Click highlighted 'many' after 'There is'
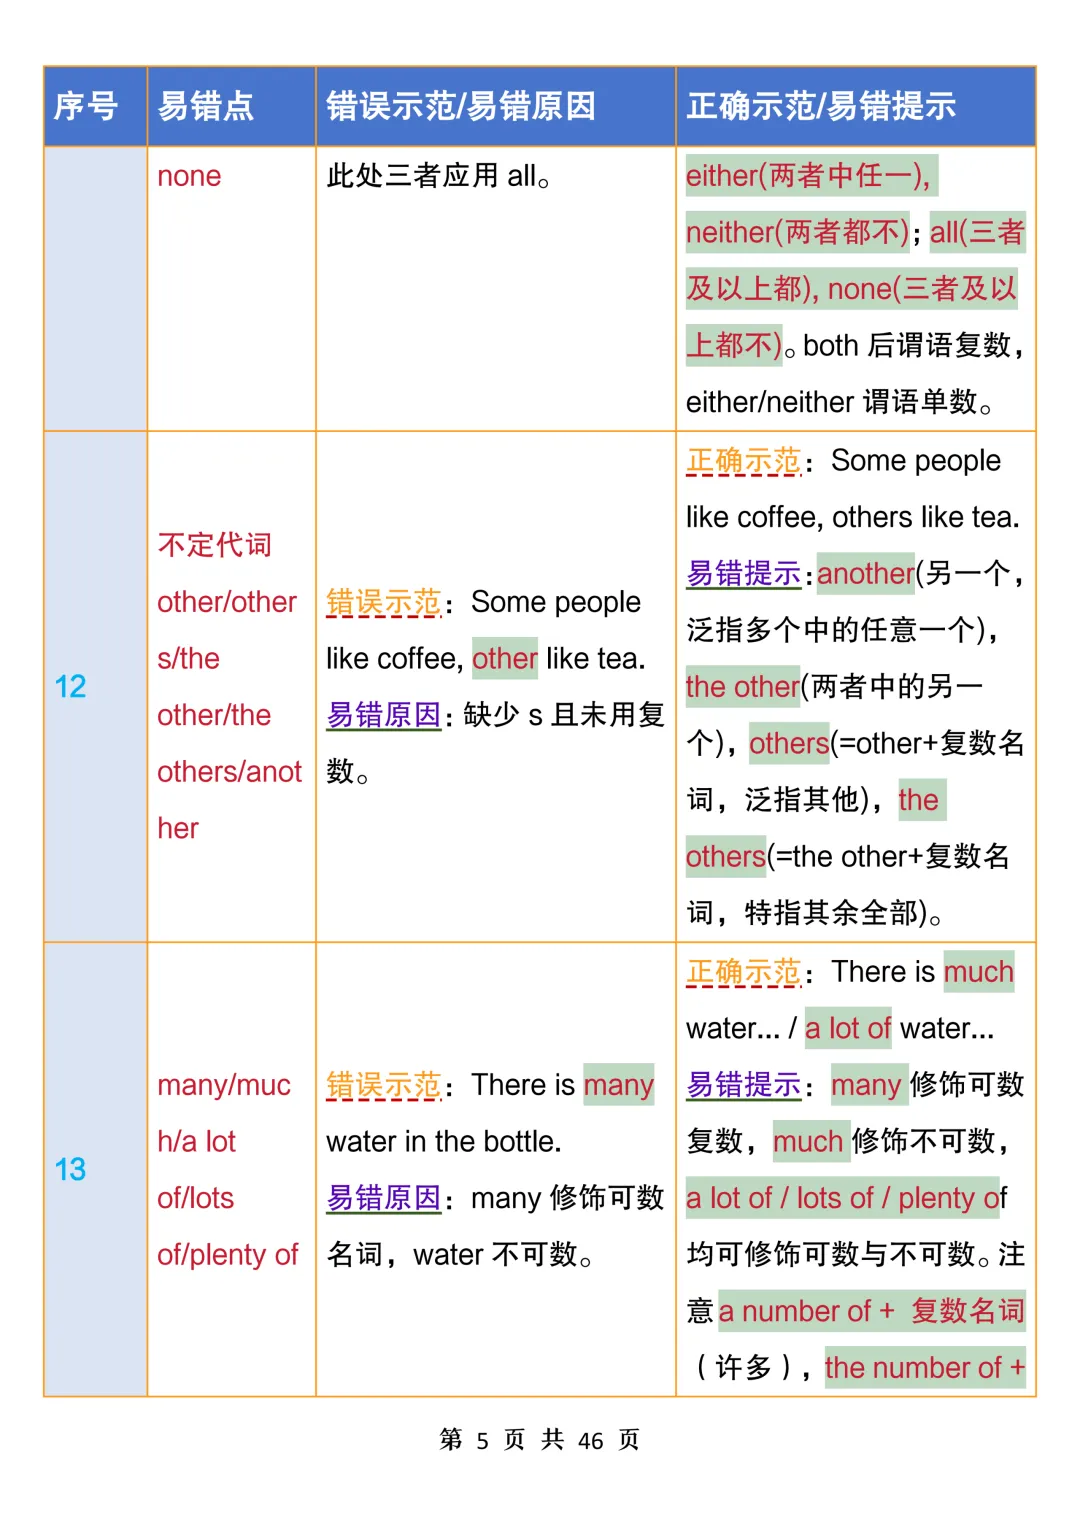 pyautogui.click(x=619, y=1085)
